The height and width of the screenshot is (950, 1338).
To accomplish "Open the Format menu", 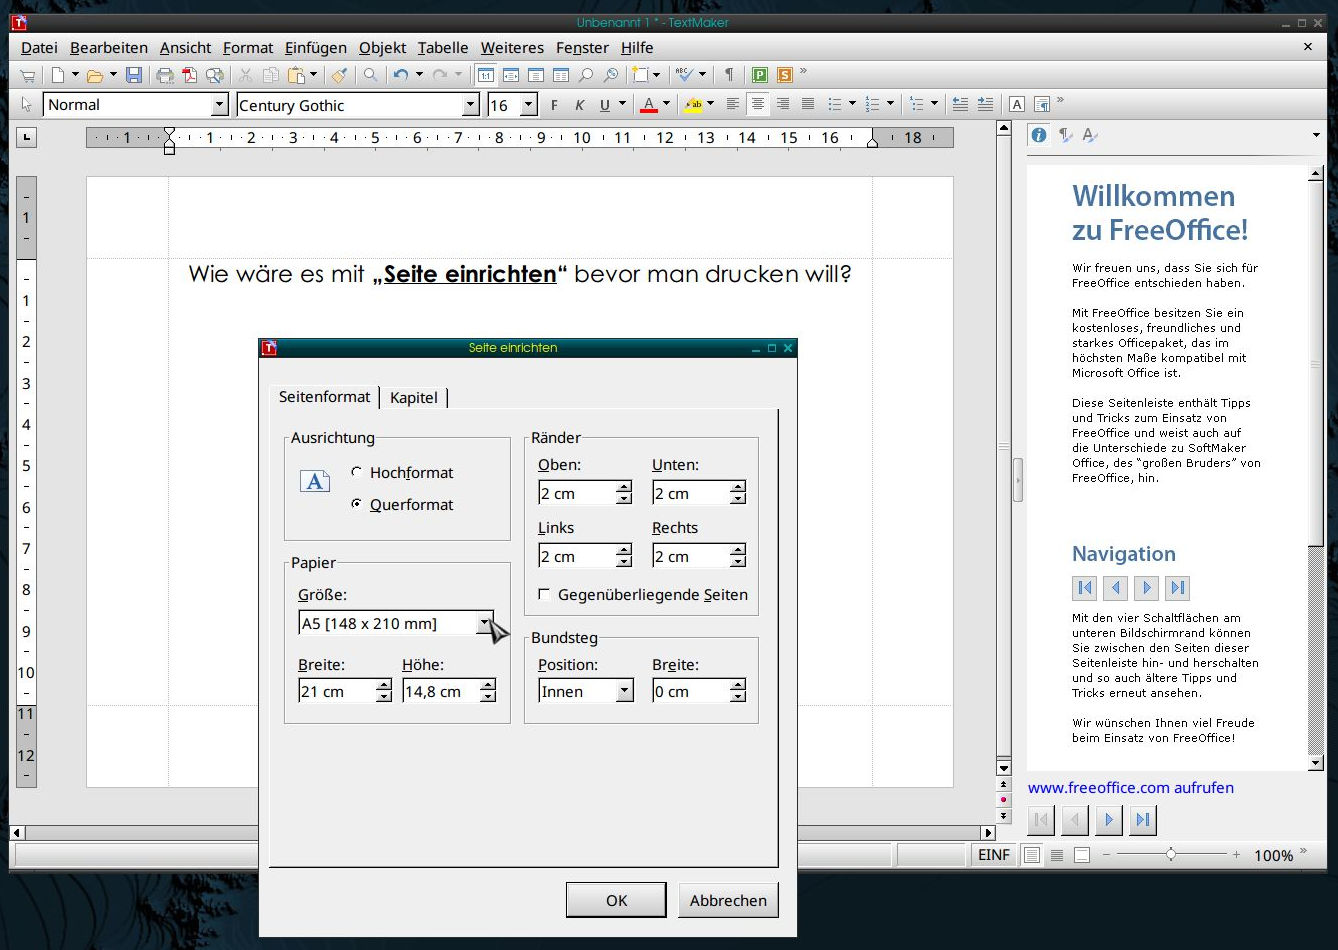I will coord(248,47).
